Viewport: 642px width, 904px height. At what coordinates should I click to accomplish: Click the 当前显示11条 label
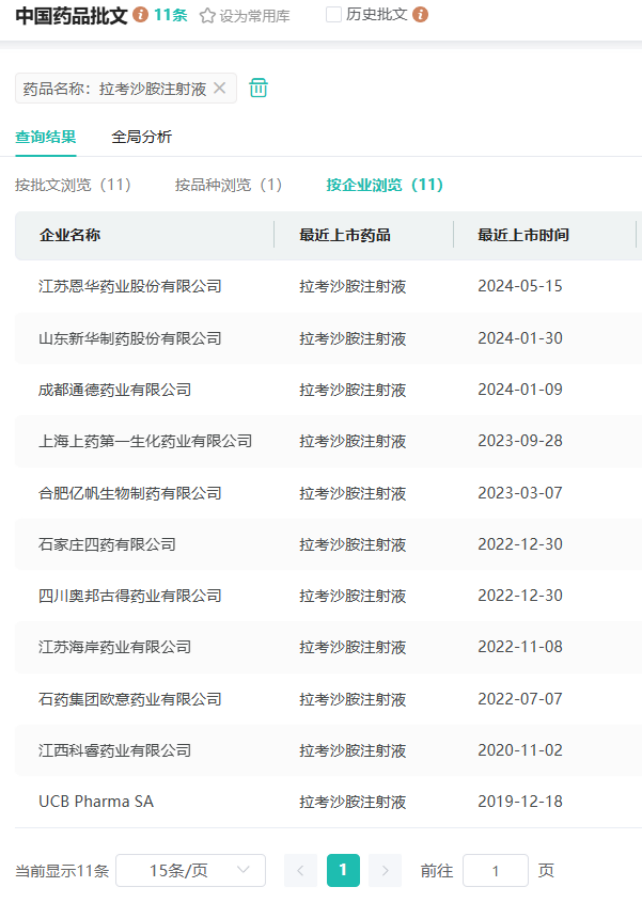click(62, 871)
